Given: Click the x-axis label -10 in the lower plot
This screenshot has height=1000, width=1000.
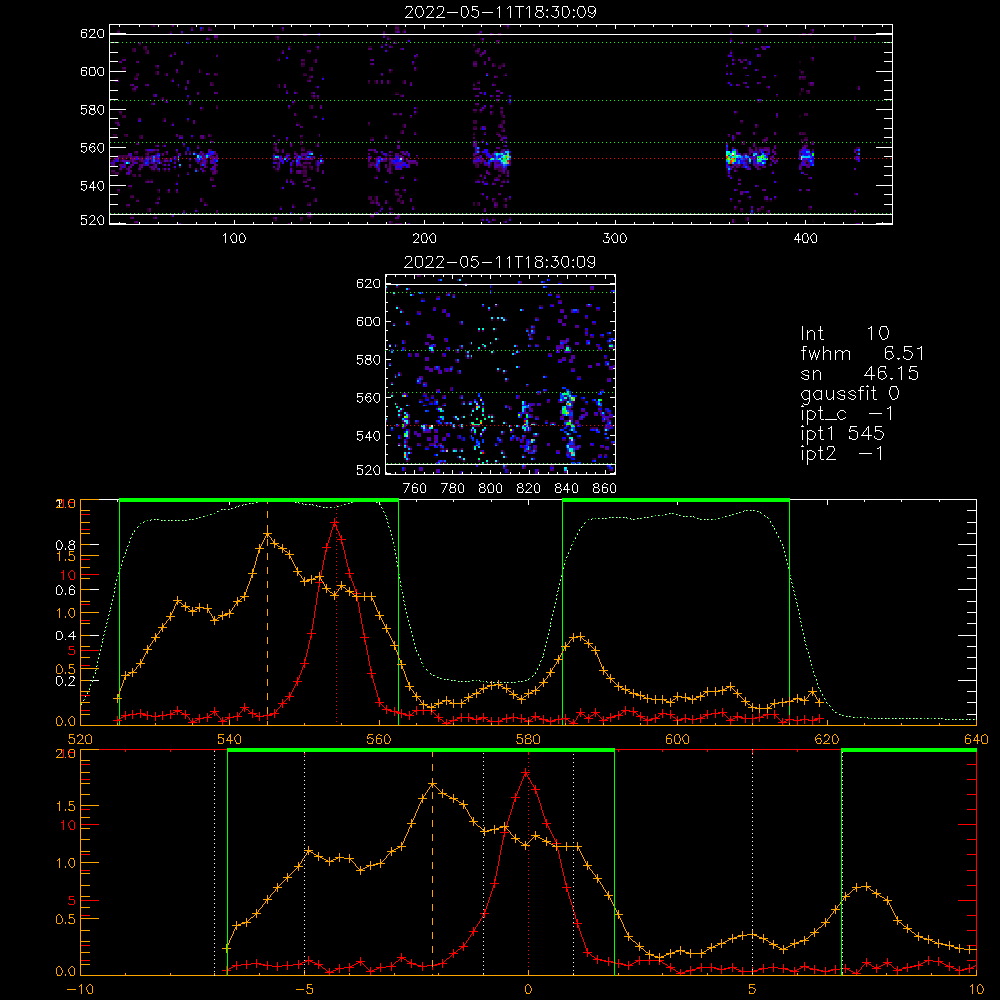Looking at the screenshot, I should tap(80, 989).
